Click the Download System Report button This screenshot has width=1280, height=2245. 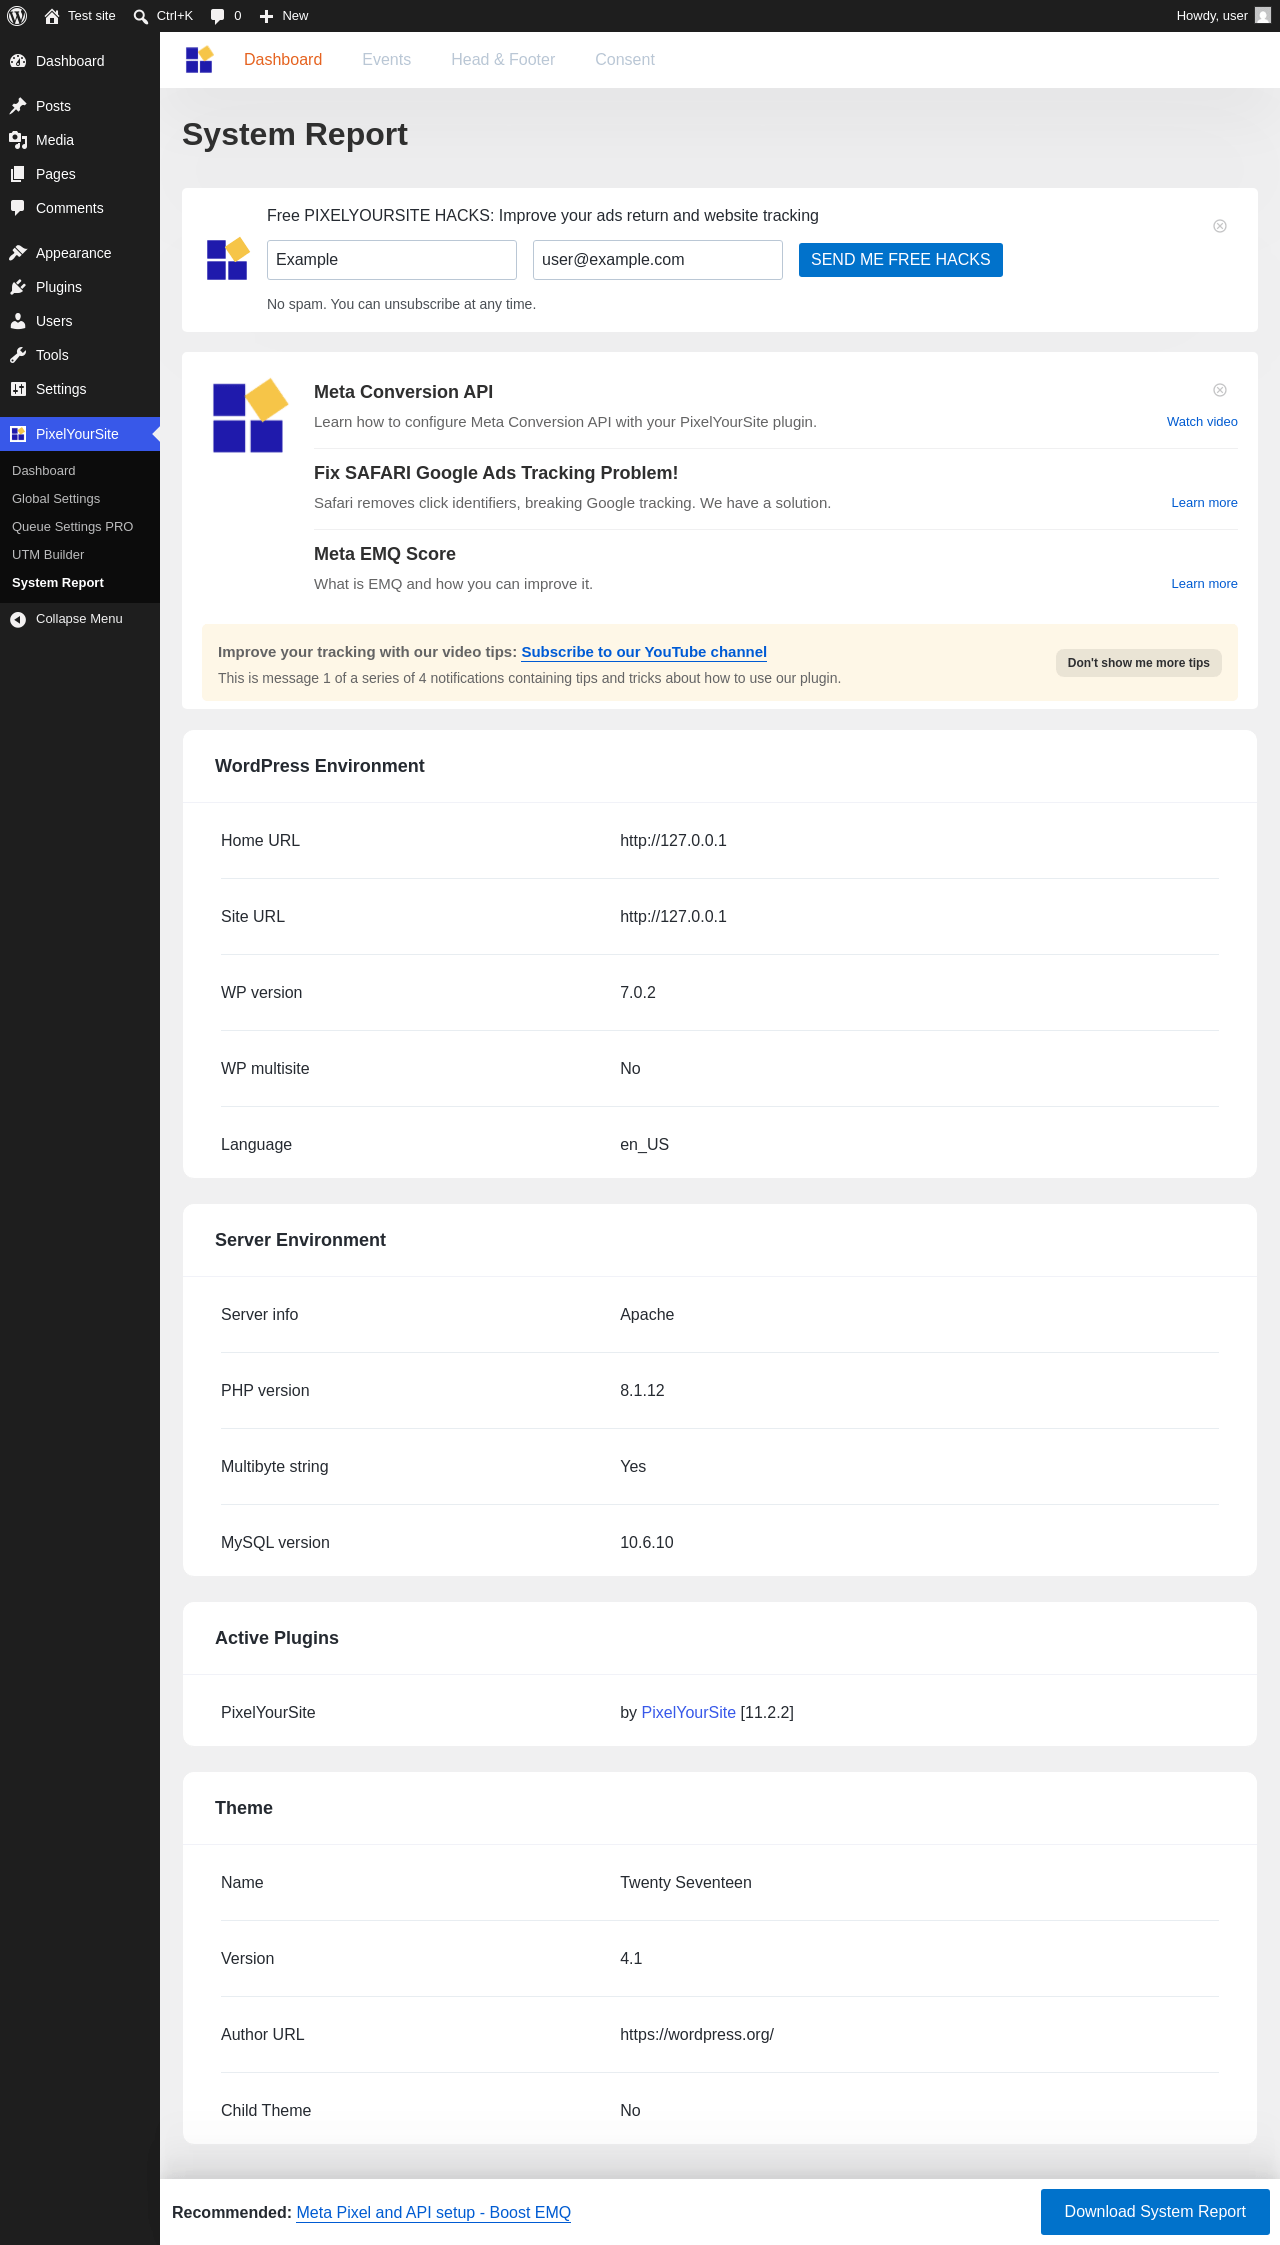pos(1155,2212)
